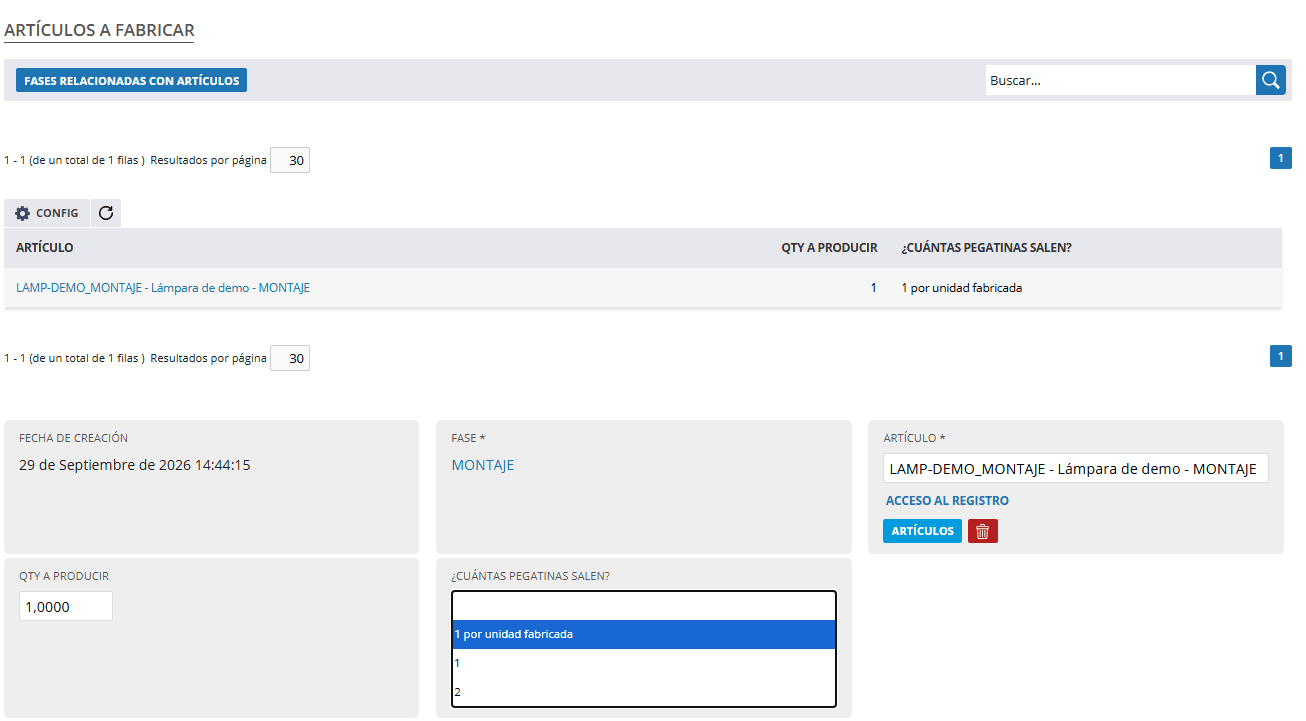Delete the article with the red trash icon
The width and height of the screenshot is (1306, 721).
pyautogui.click(x=983, y=531)
